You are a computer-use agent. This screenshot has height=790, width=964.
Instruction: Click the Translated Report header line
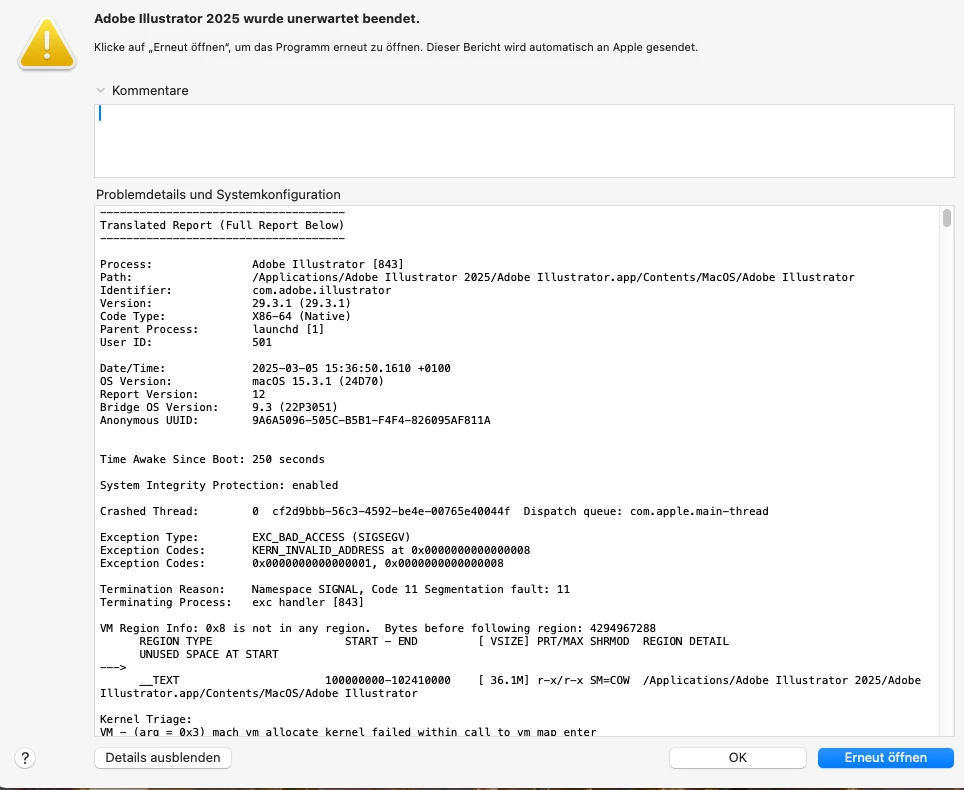222,225
